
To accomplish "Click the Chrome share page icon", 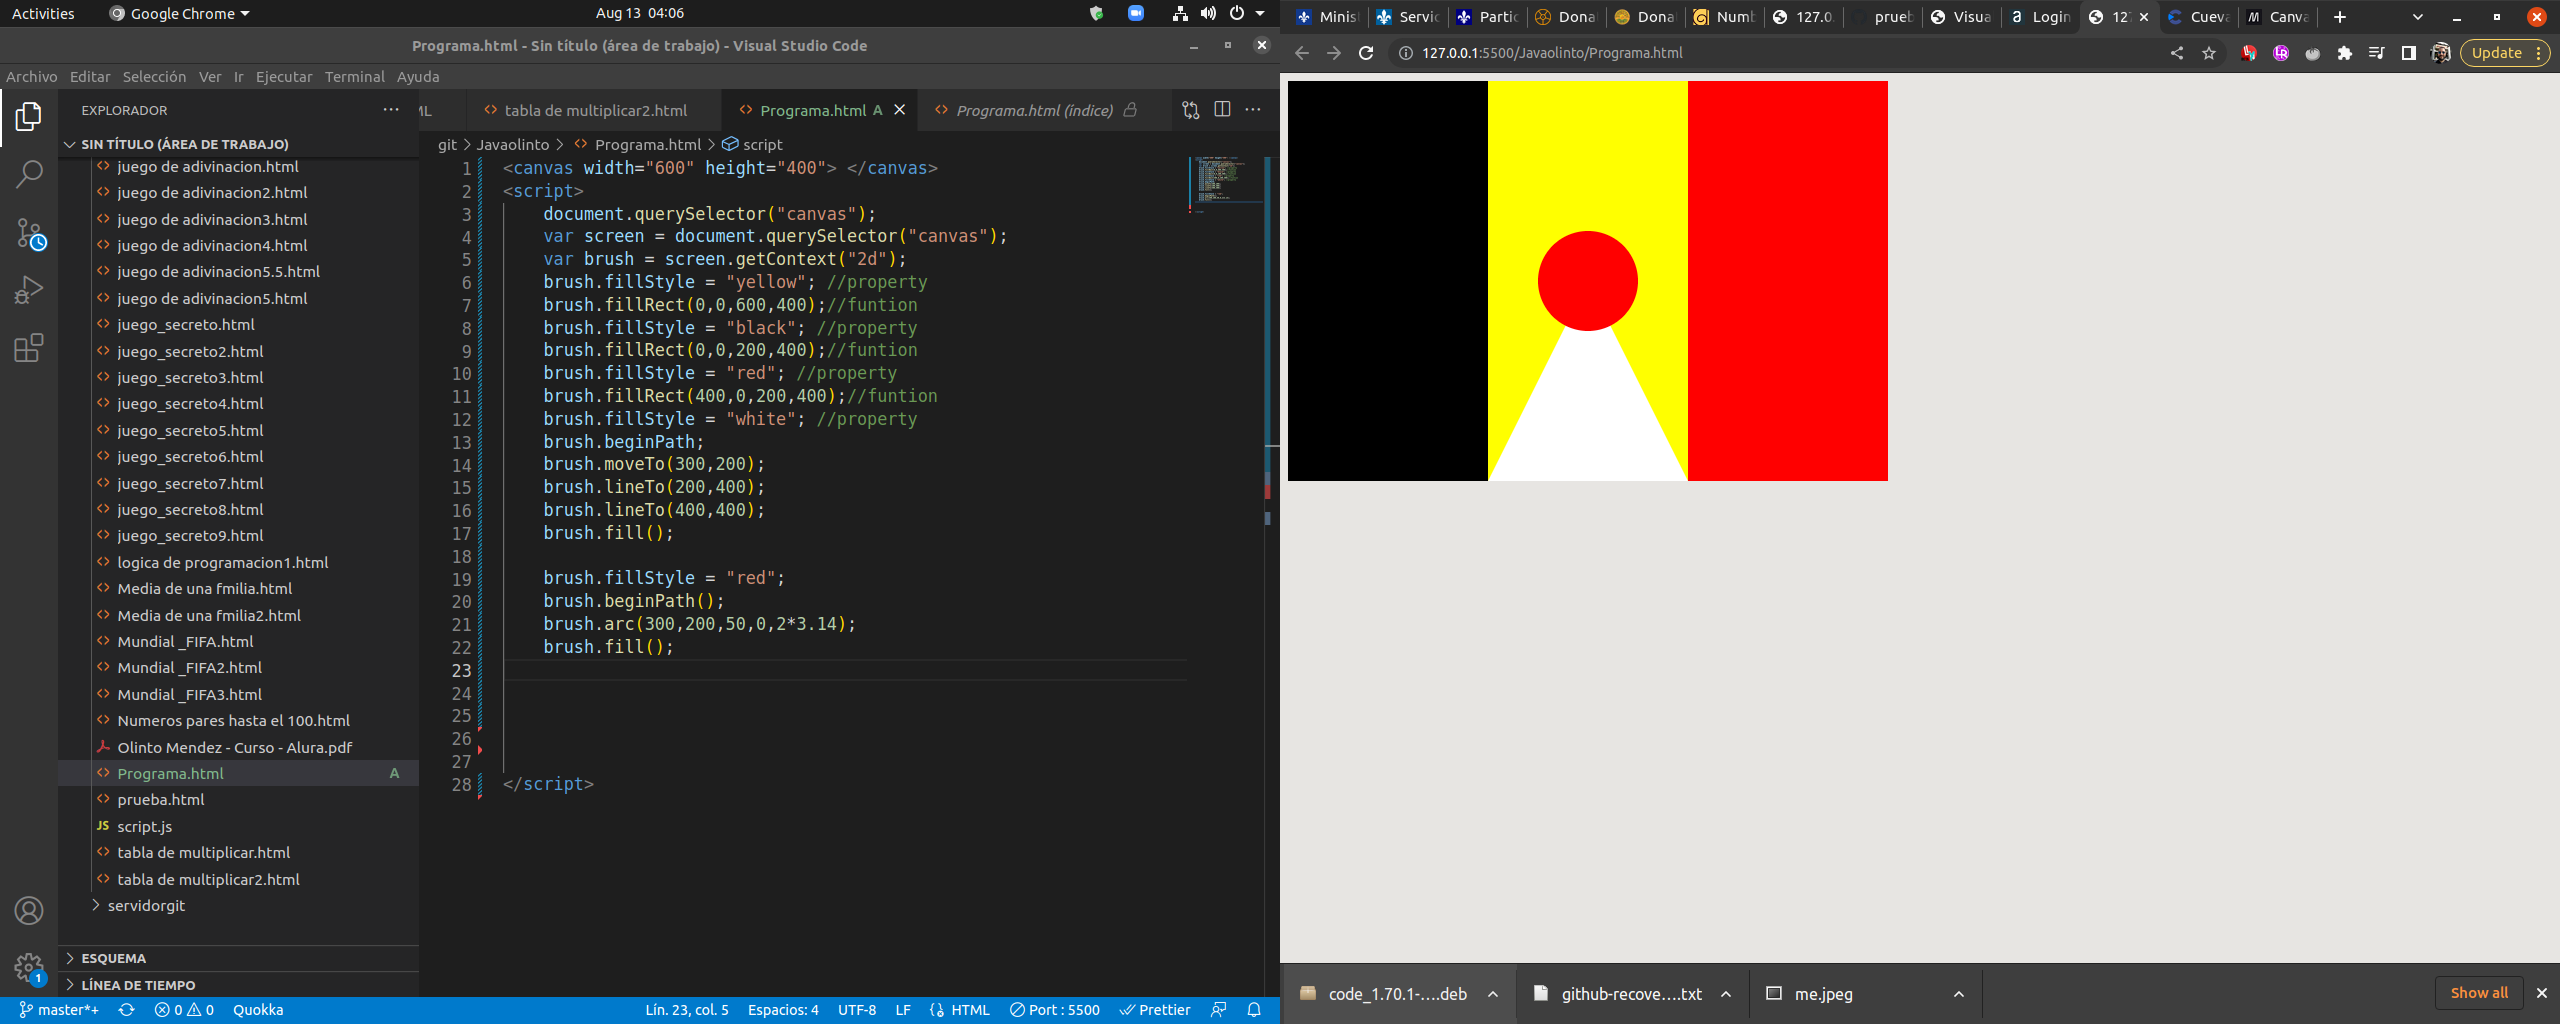I will (x=2177, y=53).
